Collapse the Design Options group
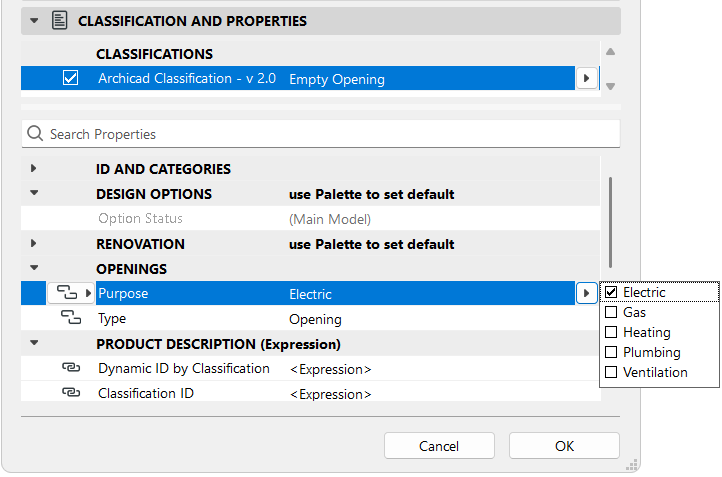The width and height of the screenshot is (722, 477). tap(34, 193)
